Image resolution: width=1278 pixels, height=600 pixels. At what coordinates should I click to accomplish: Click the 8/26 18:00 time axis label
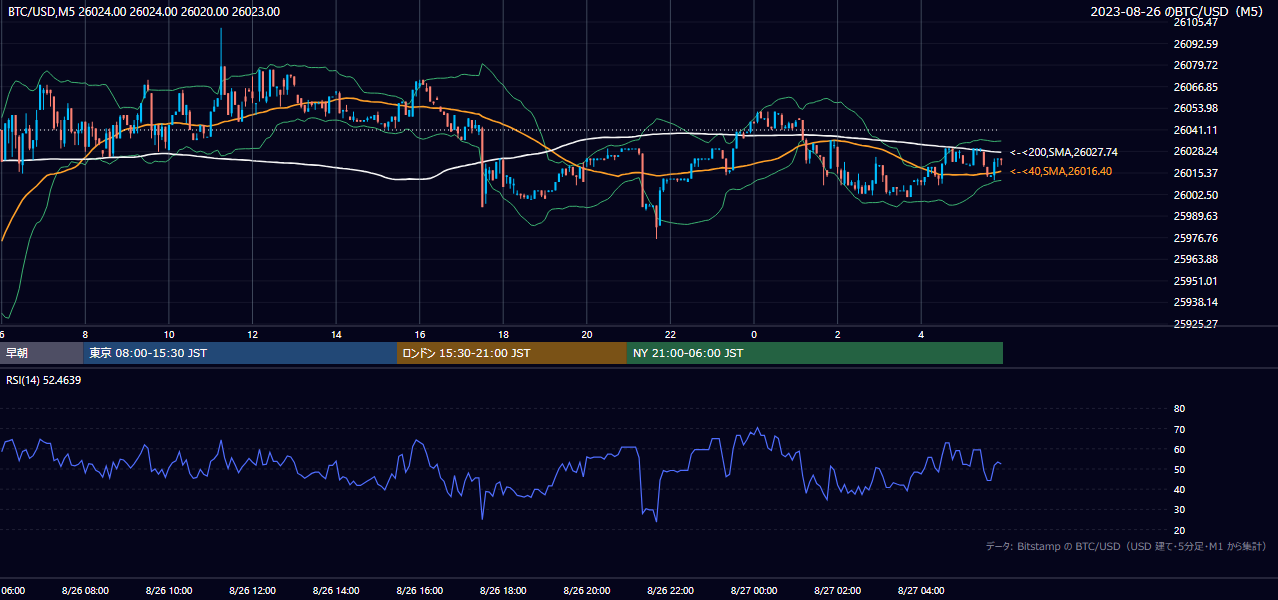[503, 591]
